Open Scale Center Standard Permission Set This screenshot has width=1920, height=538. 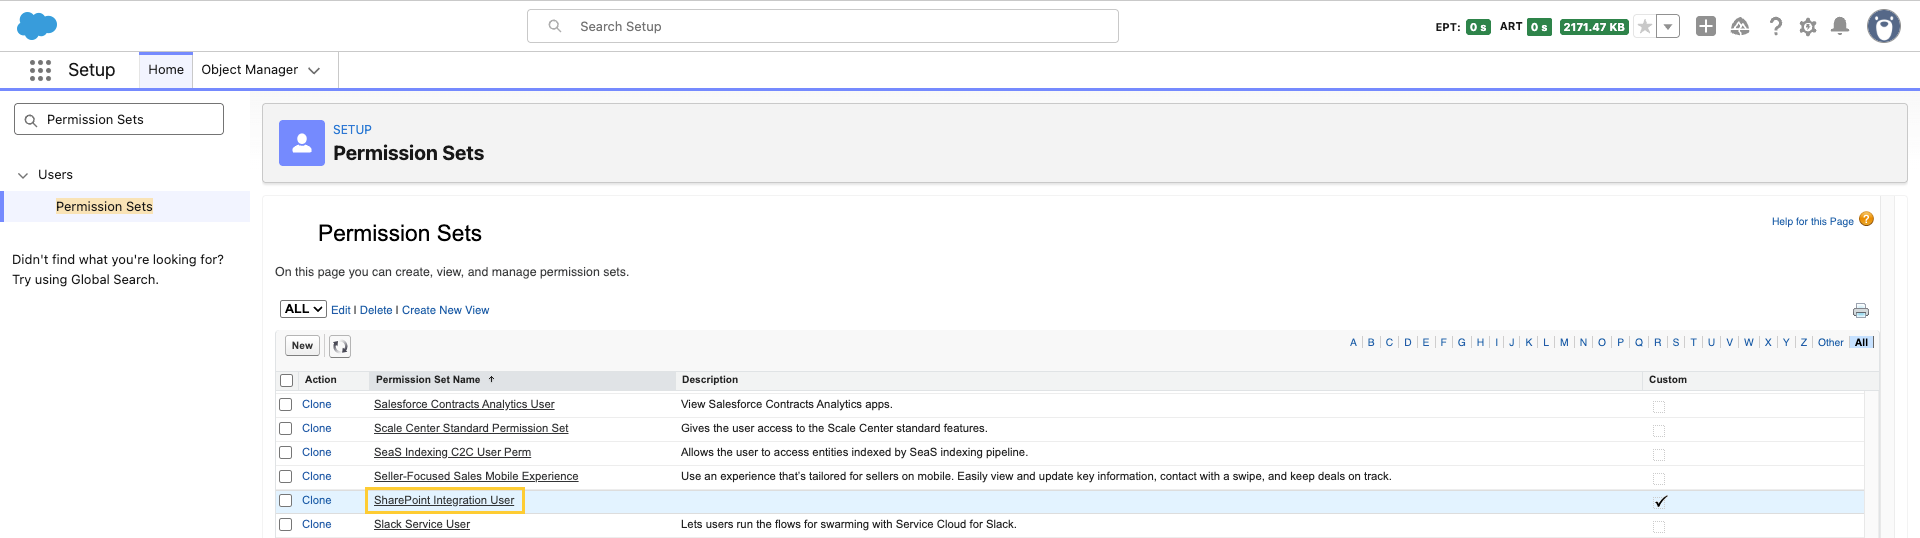pos(471,428)
